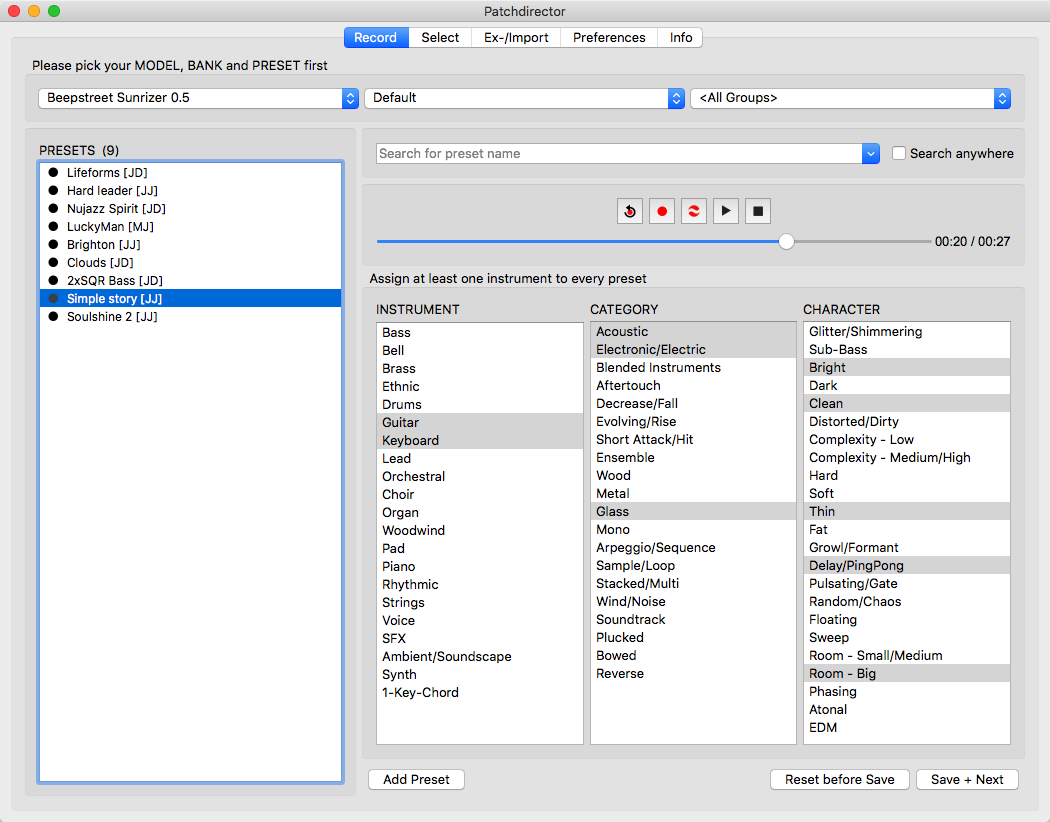This screenshot has height=822, width=1050.
Task: Click the Add Preset button
Action: pos(417,779)
